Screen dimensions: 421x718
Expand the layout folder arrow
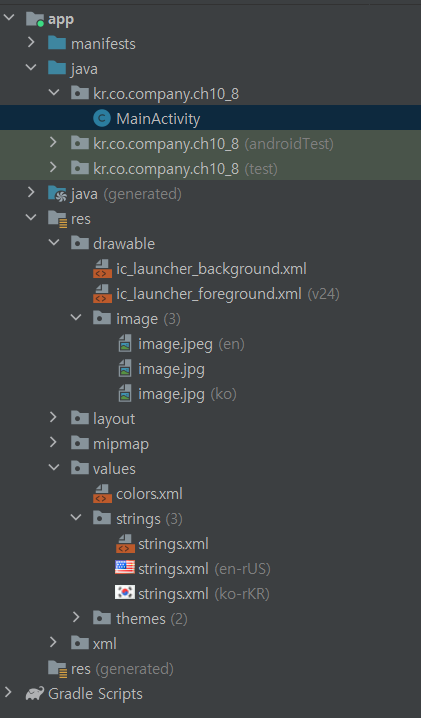coord(53,418)
